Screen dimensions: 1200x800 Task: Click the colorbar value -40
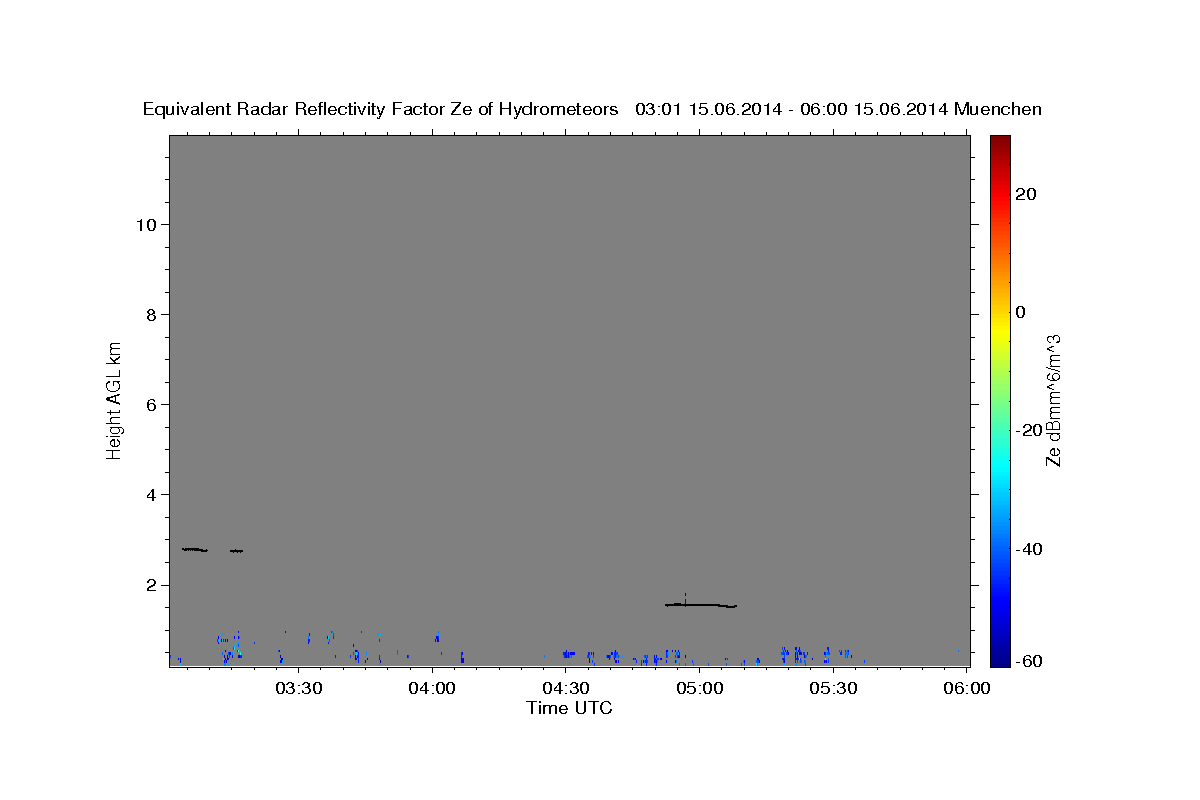[x=1029, y=549]
